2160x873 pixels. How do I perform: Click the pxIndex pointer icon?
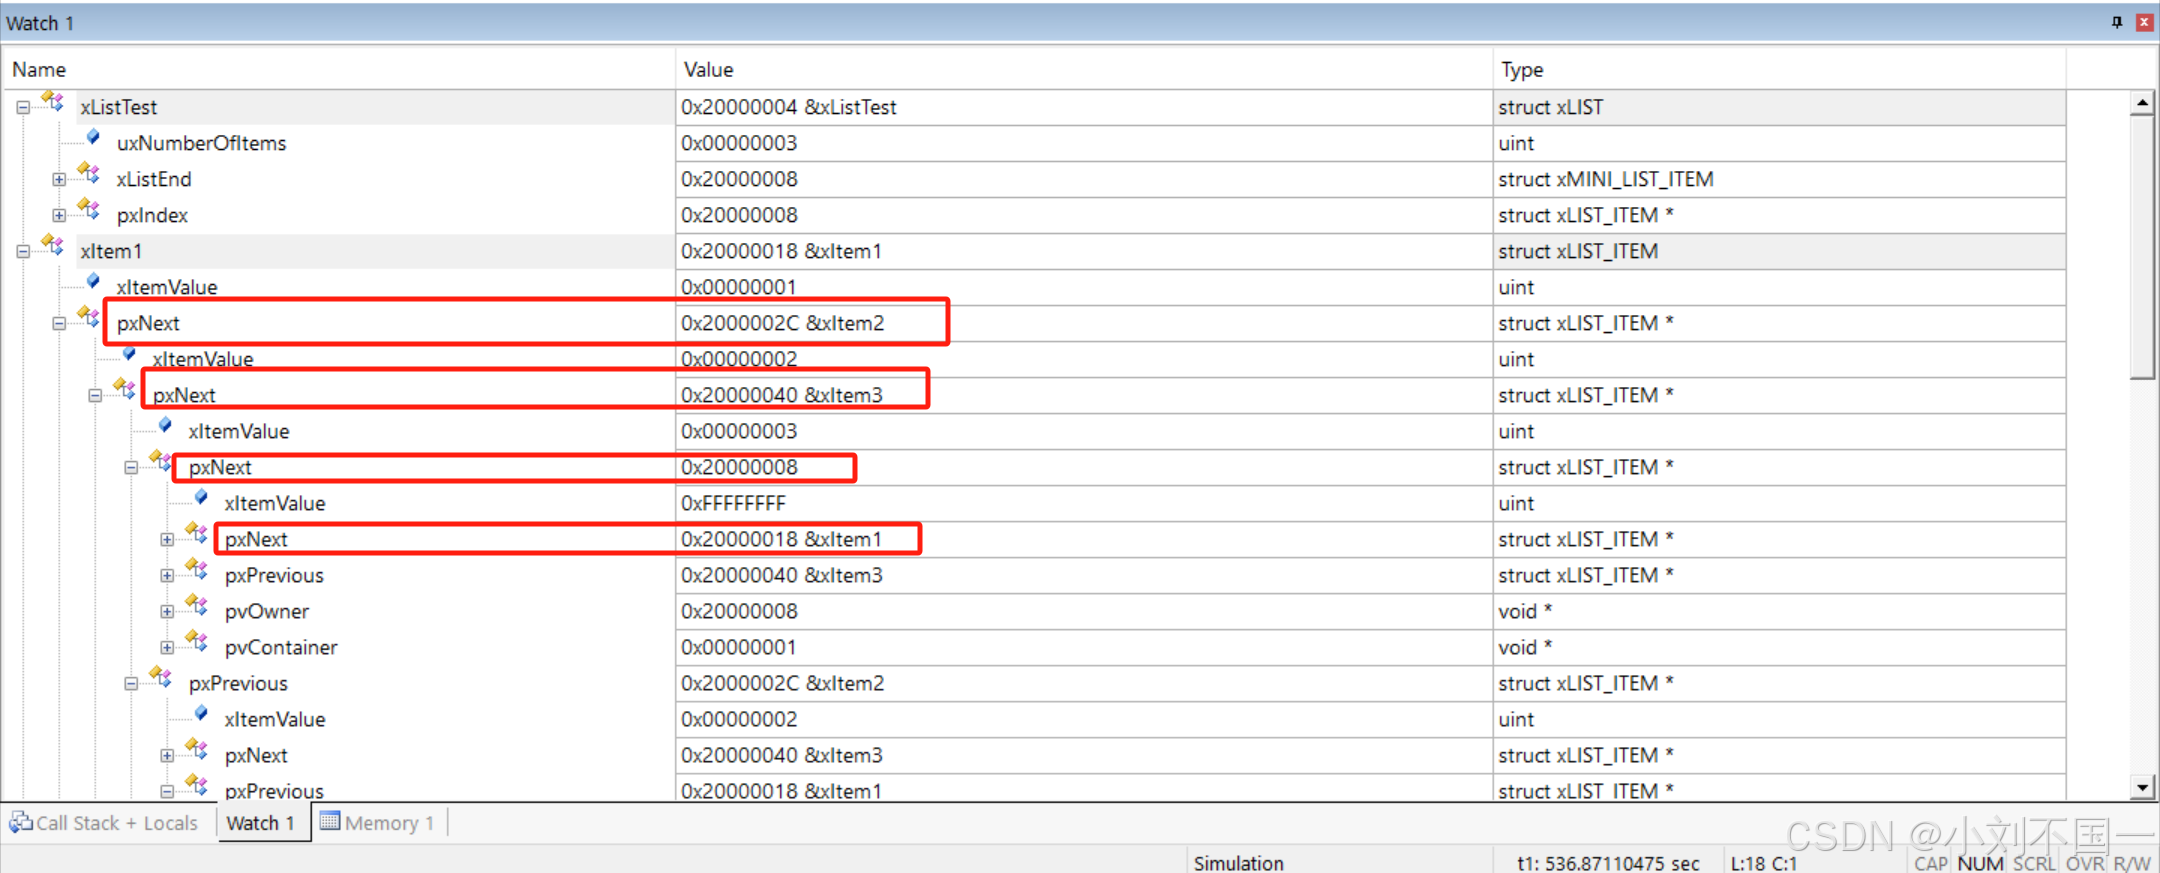[89, 210]
